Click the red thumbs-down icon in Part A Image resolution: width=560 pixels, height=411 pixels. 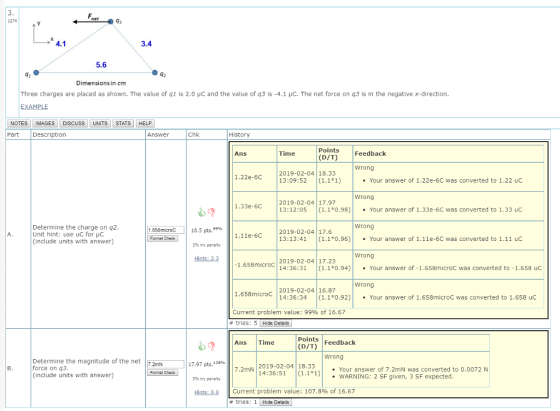click(x=211, y=212)
